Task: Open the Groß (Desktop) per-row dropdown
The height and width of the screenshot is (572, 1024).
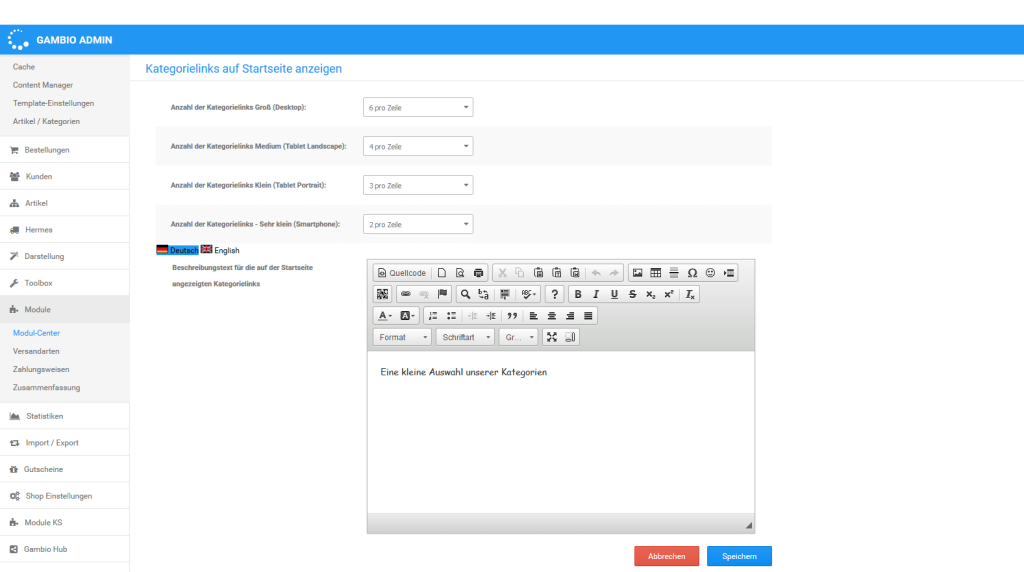Action: tap(417, 107)
